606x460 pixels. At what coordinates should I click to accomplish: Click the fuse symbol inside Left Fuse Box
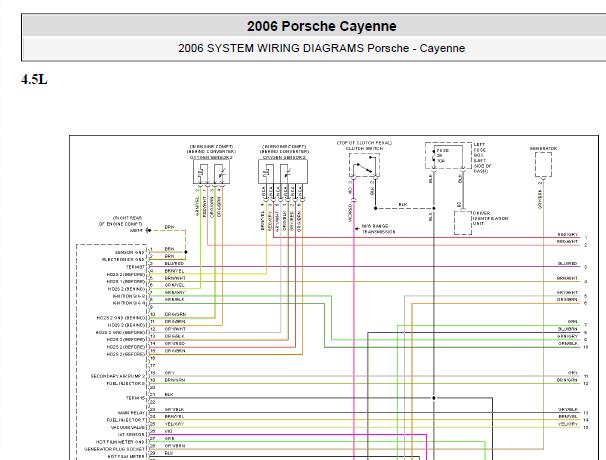[x=433, y=156]
